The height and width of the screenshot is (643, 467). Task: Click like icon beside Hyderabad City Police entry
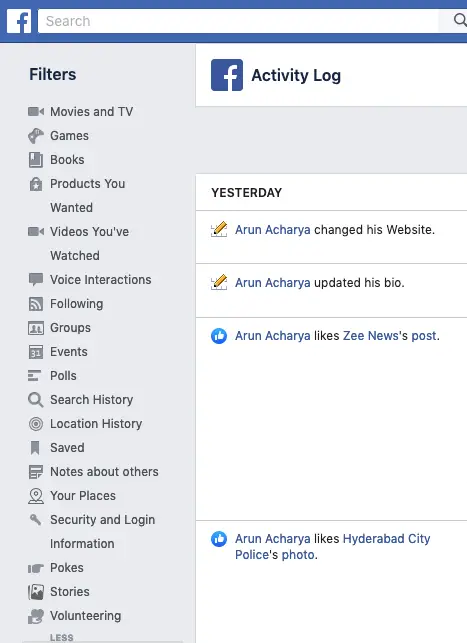coord(219,539)
